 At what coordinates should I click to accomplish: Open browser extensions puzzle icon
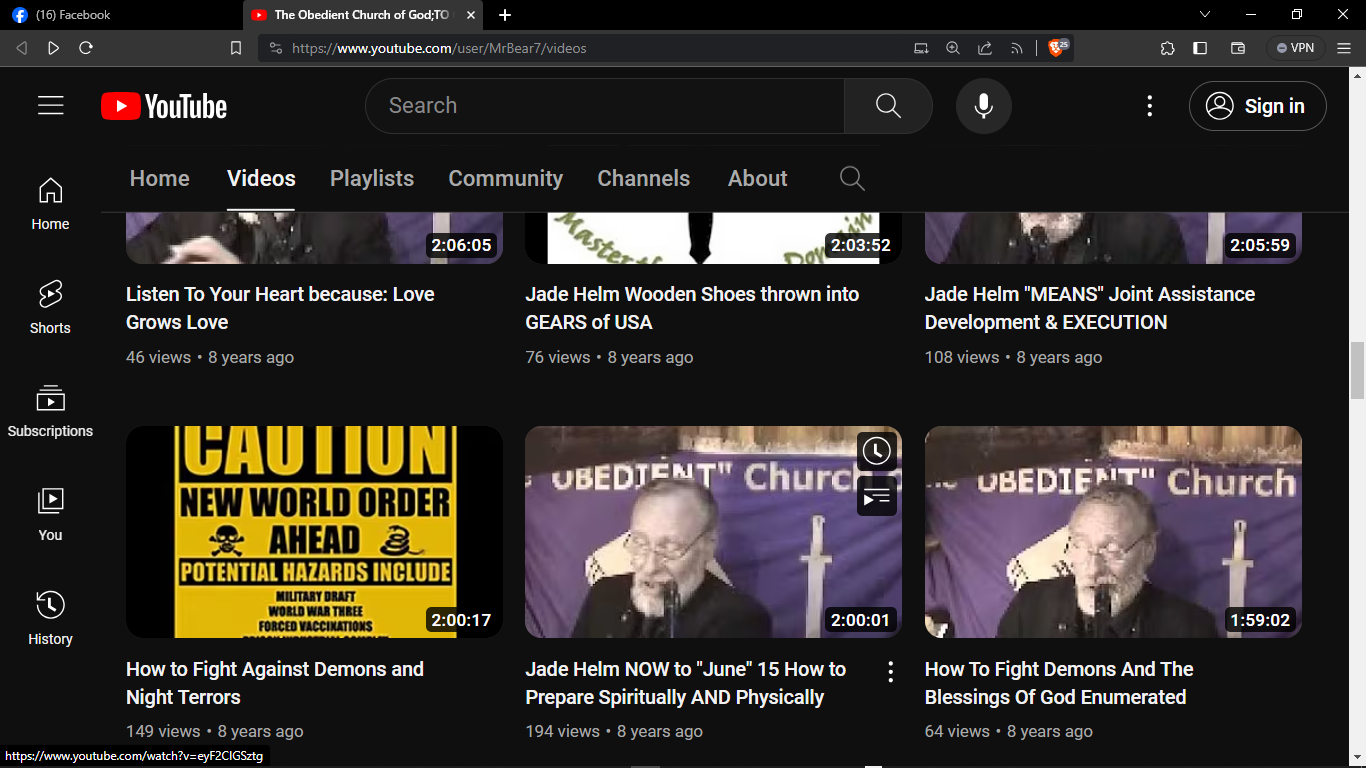point(1167,48)
